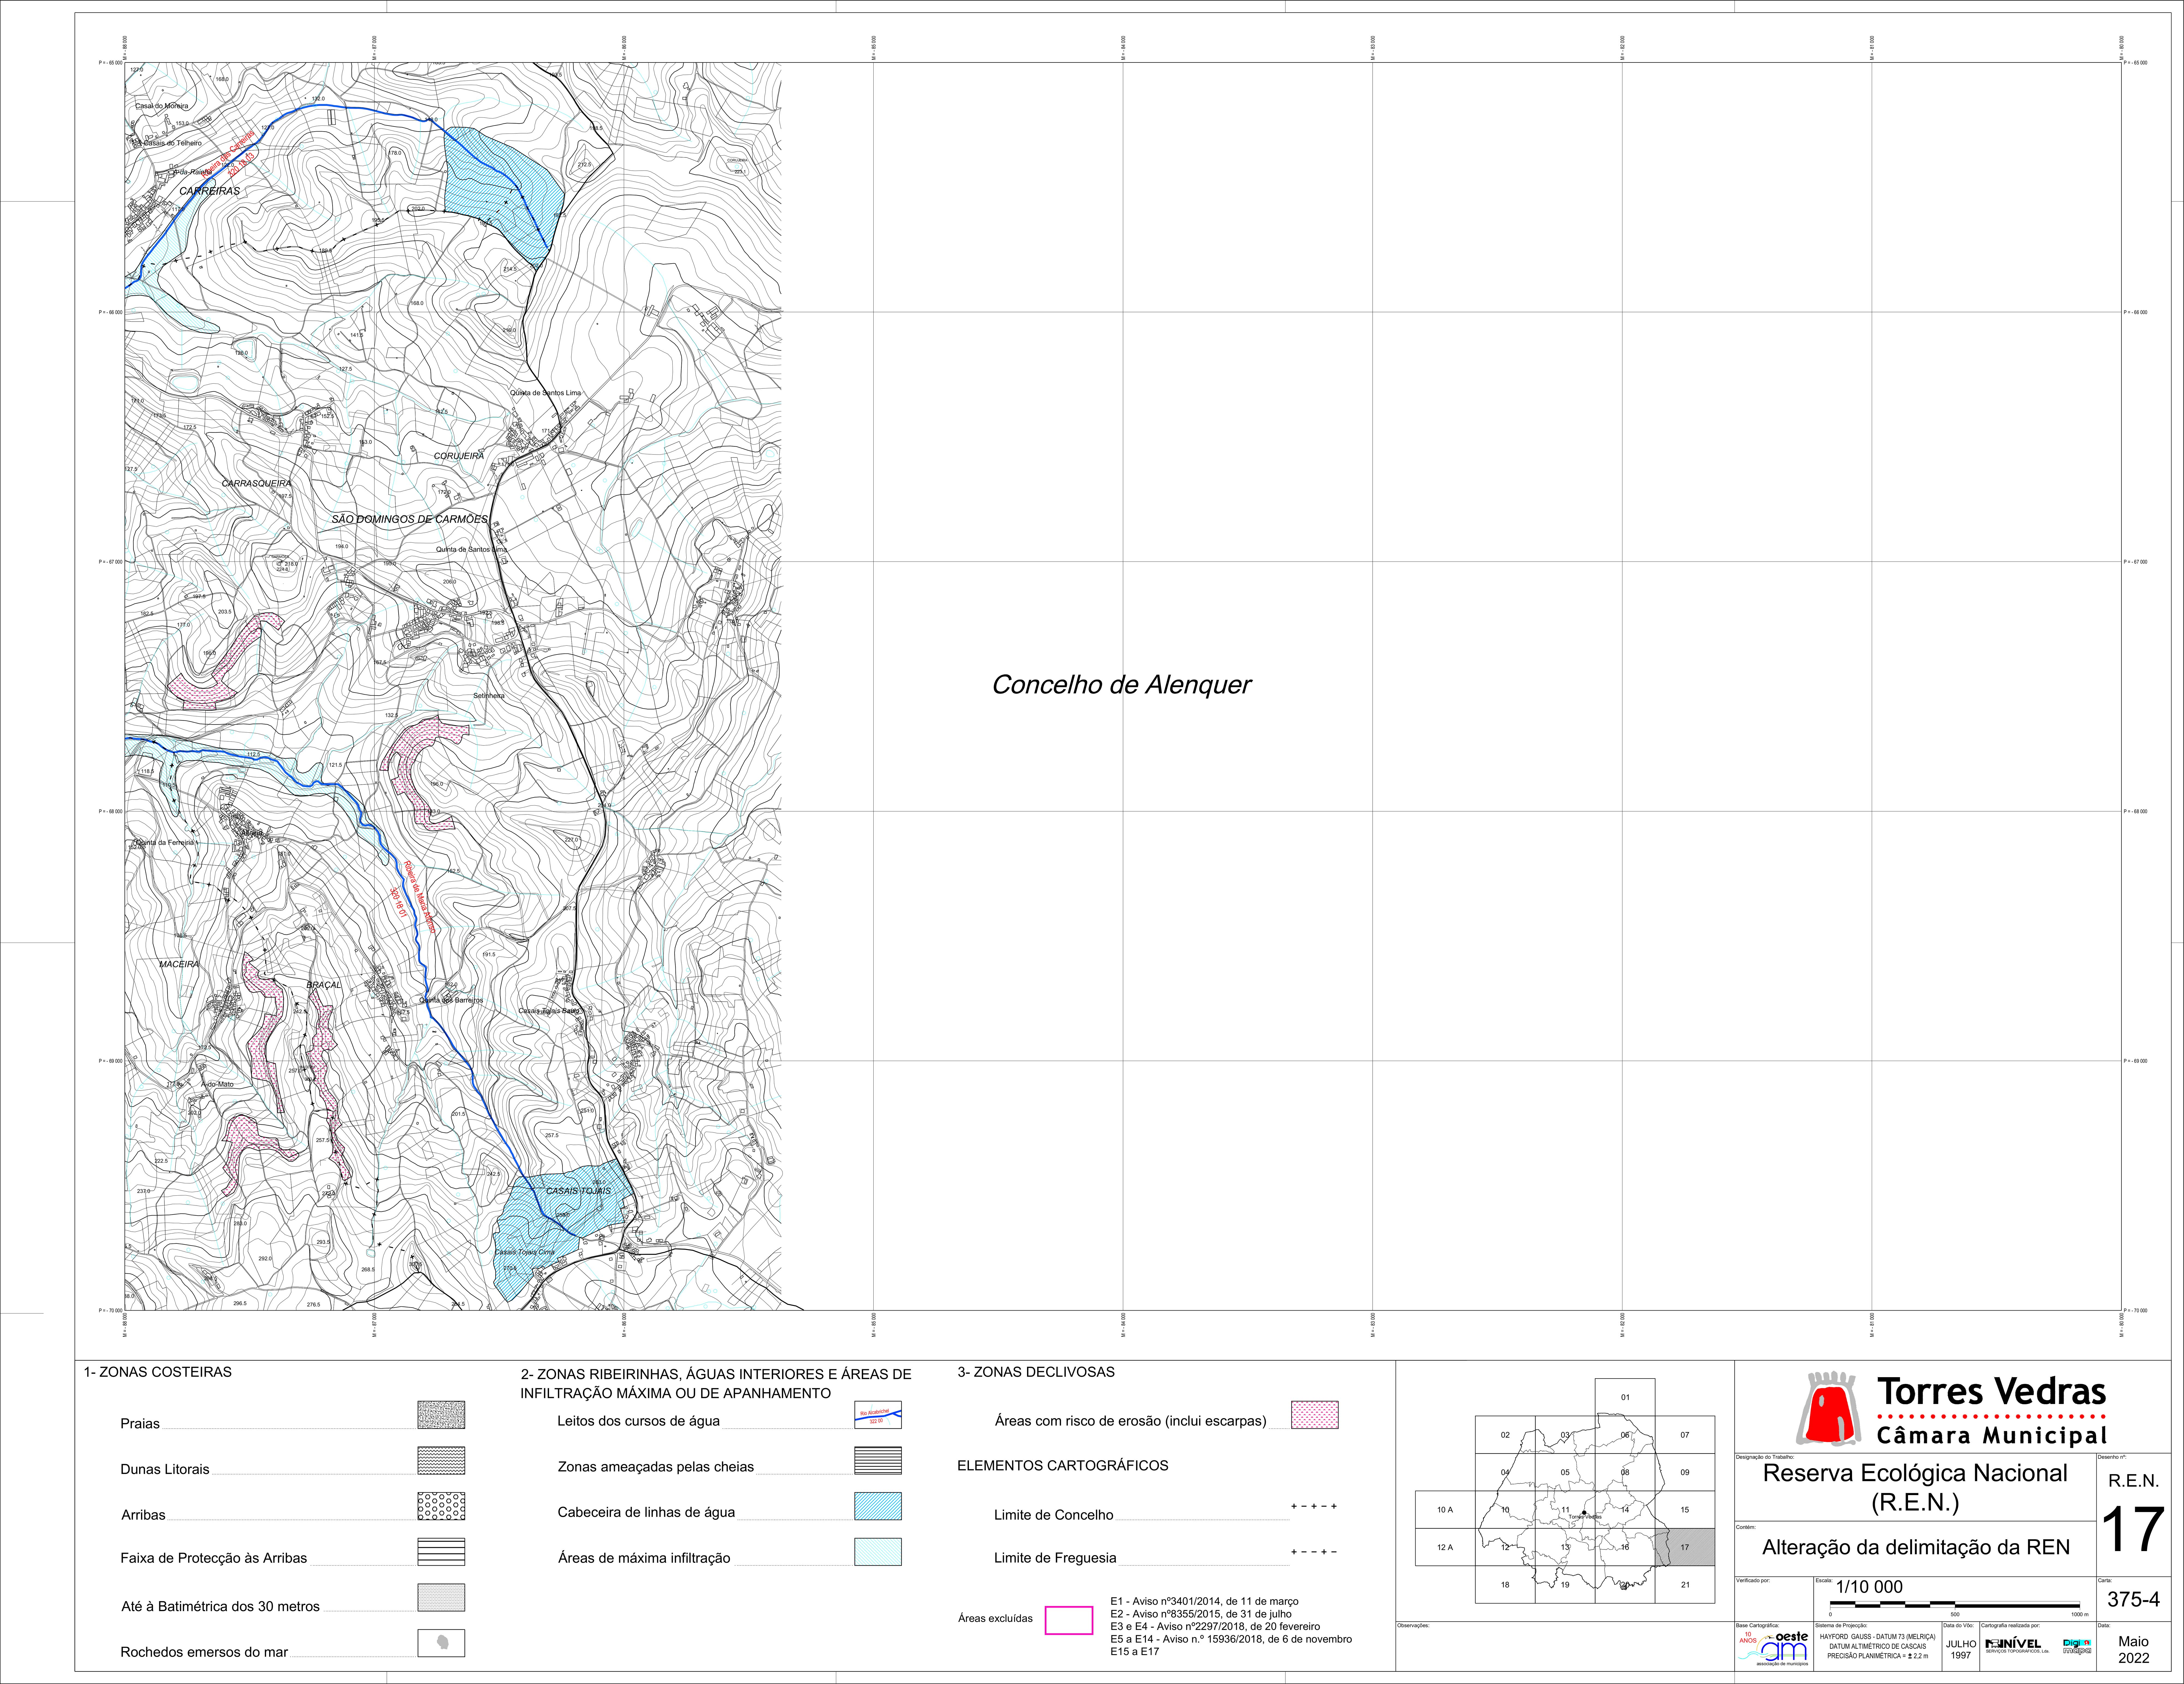Click the Arribas circle-pattern legend symbol
2184x1684 pixels.
[441, 1506]
